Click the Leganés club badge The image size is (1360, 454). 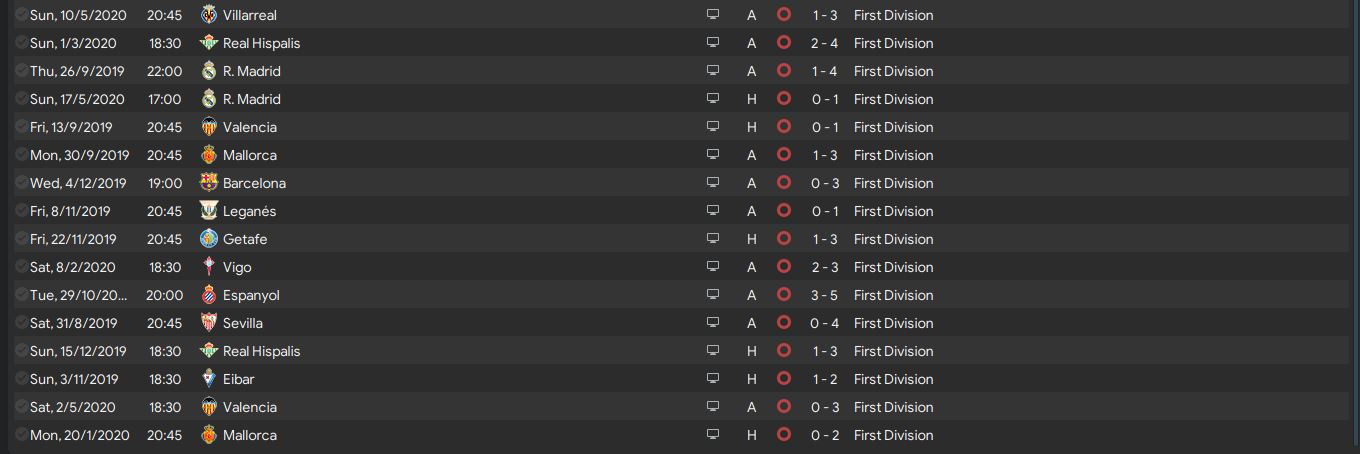[209, 211]
